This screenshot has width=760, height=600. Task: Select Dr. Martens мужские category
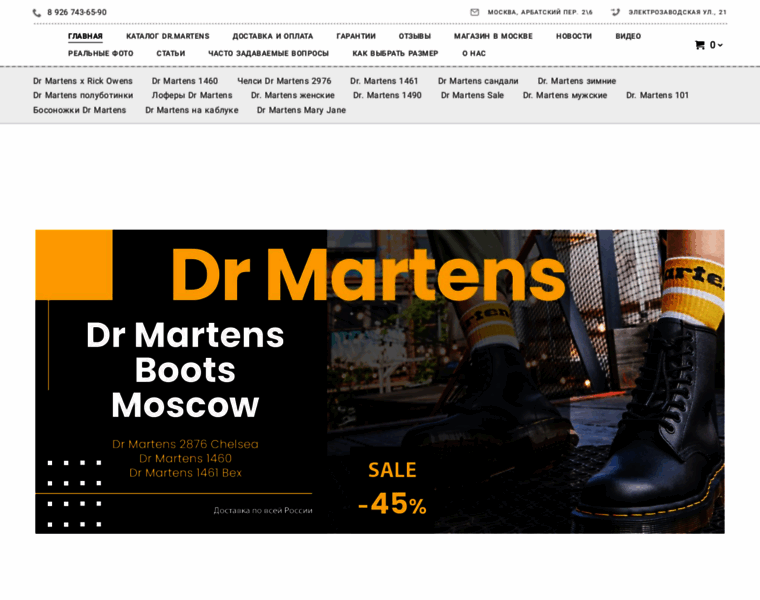tap(565, 95)
